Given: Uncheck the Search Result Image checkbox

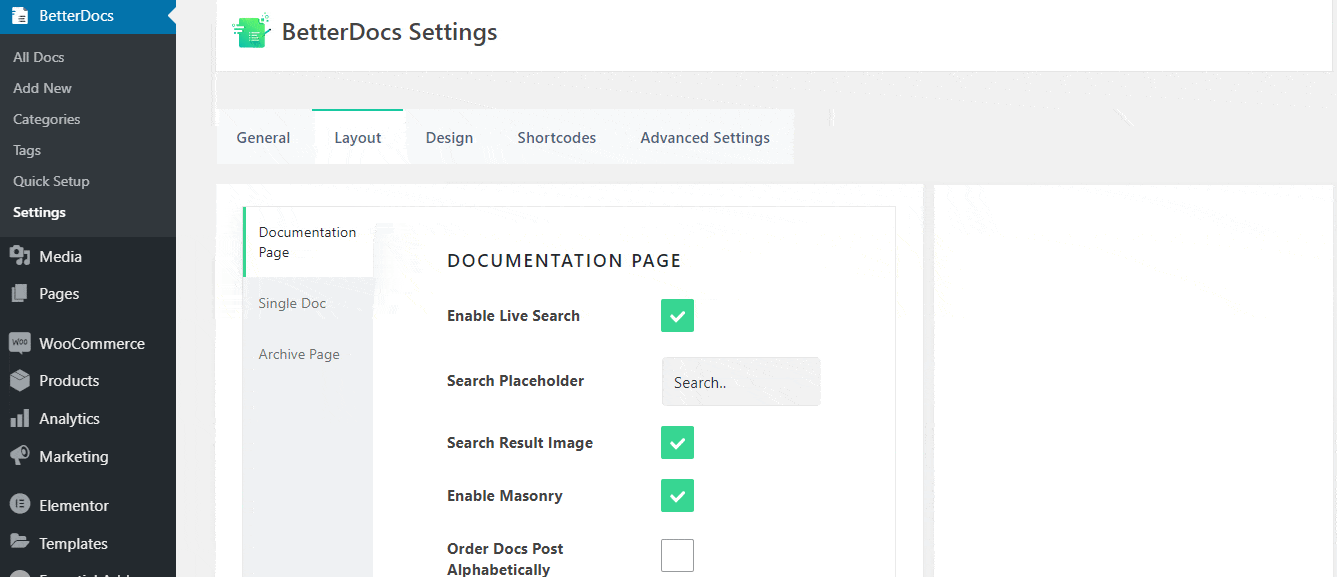Looking at the screenshot, I should click(x=677, y=443).
